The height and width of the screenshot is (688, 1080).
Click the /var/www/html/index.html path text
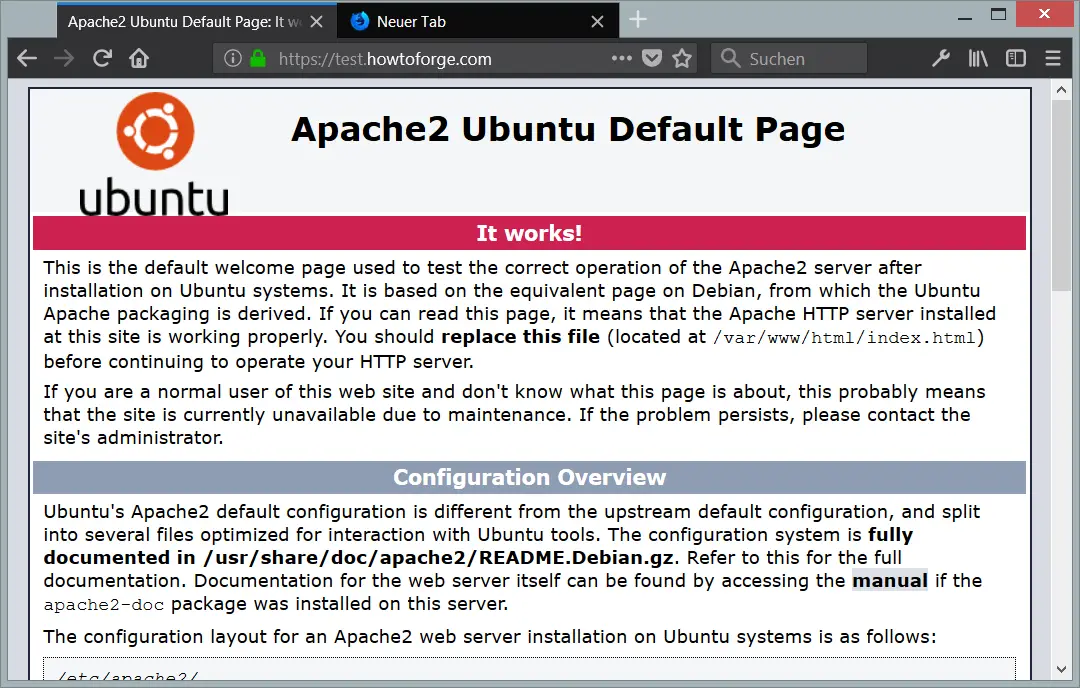click(x=844, y=338)
